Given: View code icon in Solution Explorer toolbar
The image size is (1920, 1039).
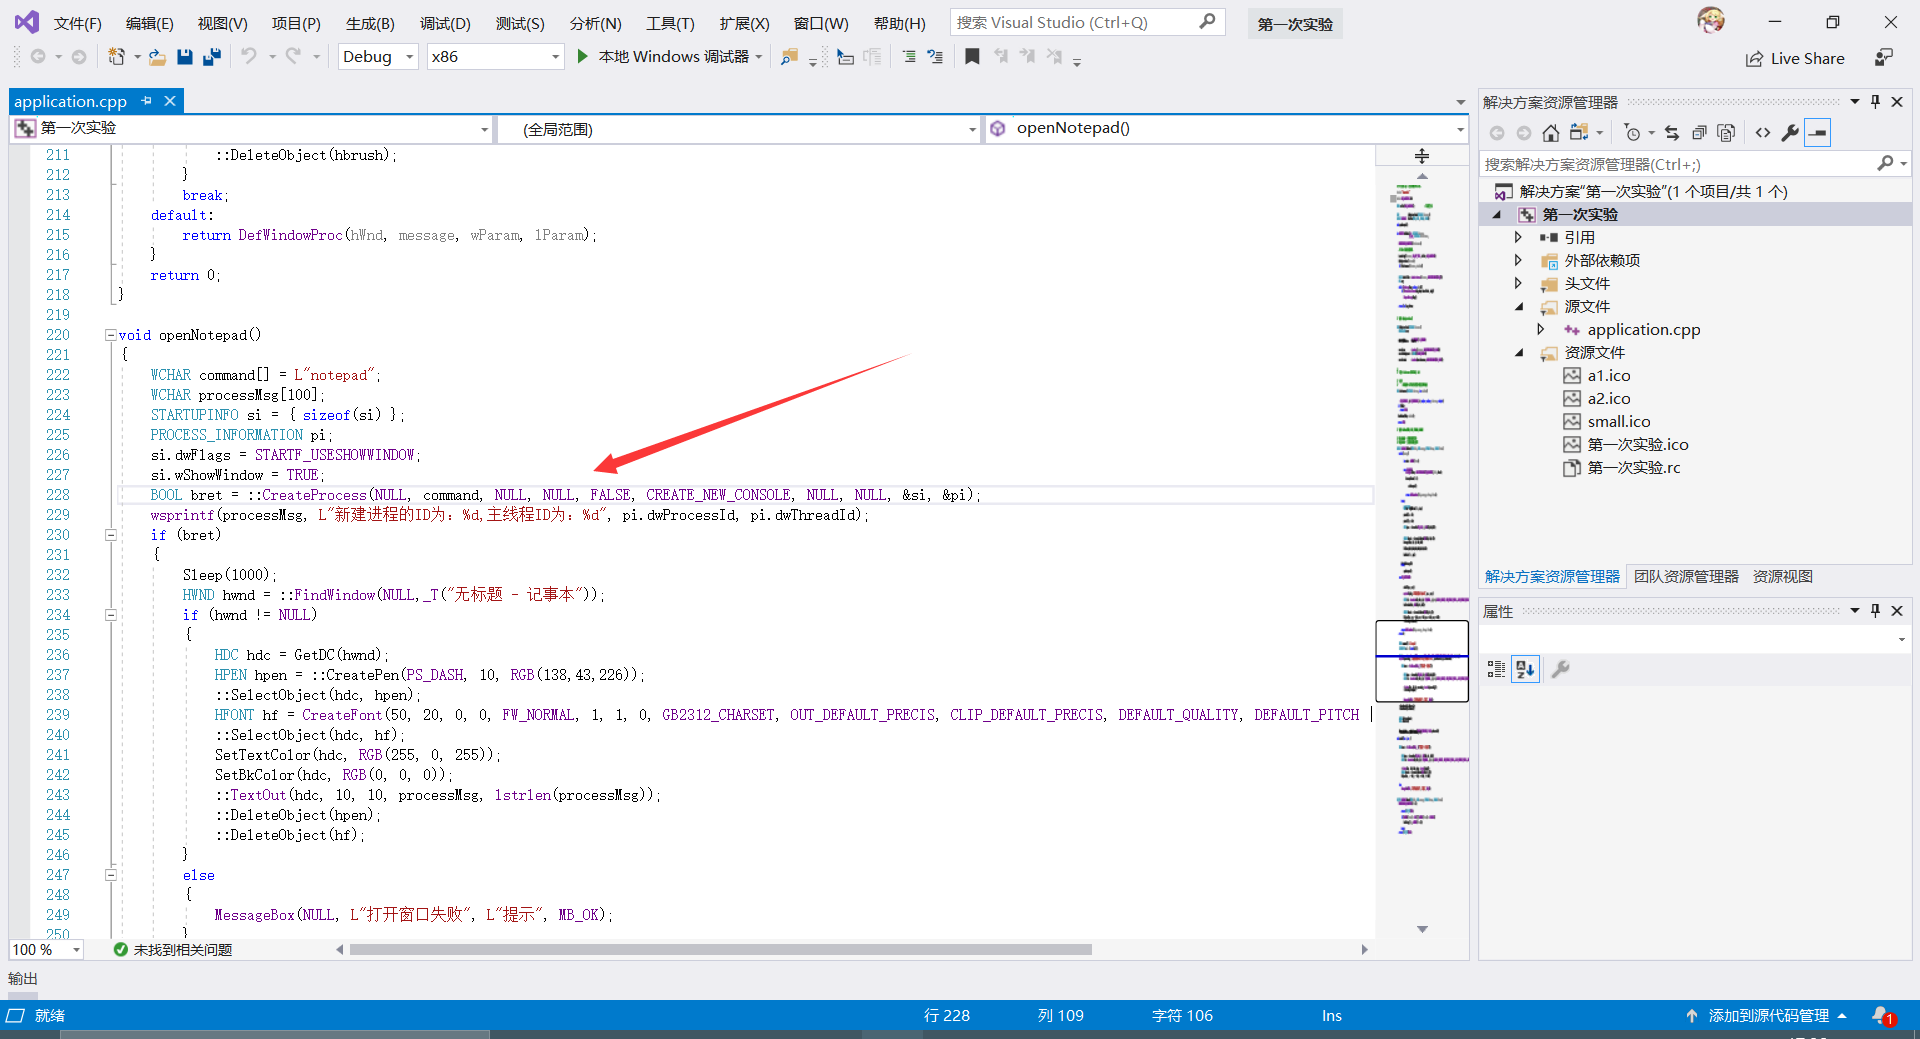Looking at the screenshot, I should coord(1763,133).
